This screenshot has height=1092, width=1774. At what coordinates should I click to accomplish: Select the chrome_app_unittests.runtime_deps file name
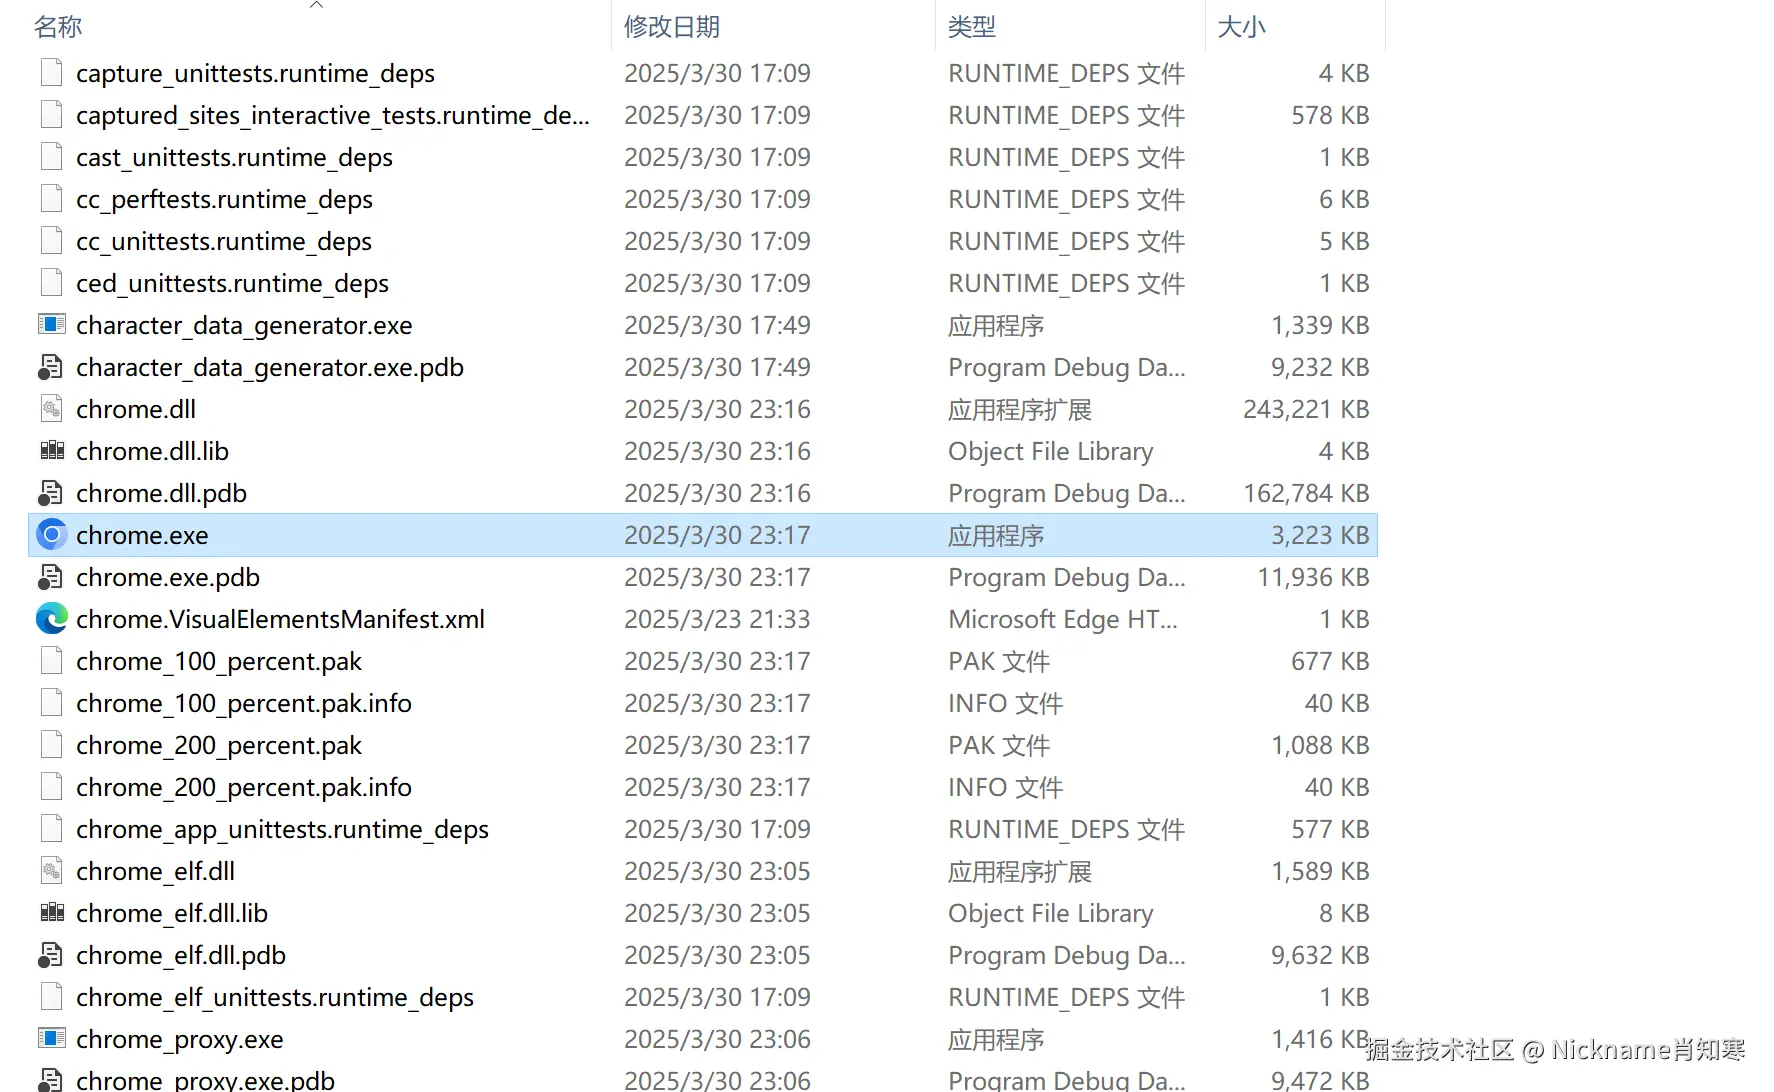(x=282, y=830)
